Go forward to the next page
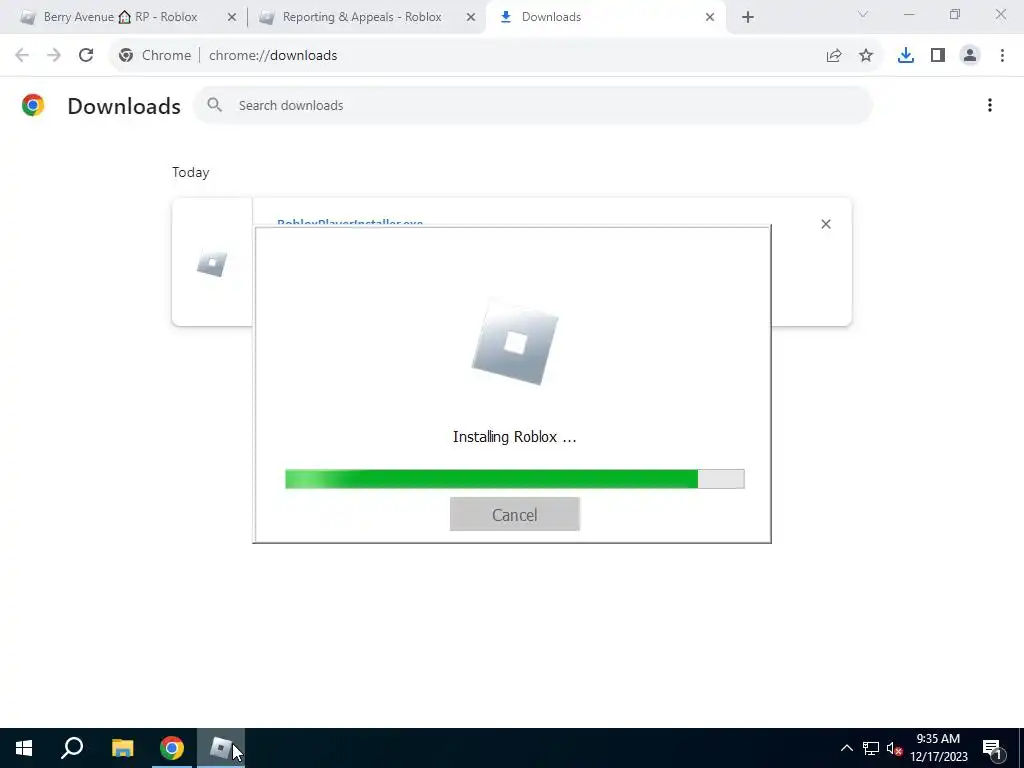This screenshot has width=1024, height=768. pos(54,56)
